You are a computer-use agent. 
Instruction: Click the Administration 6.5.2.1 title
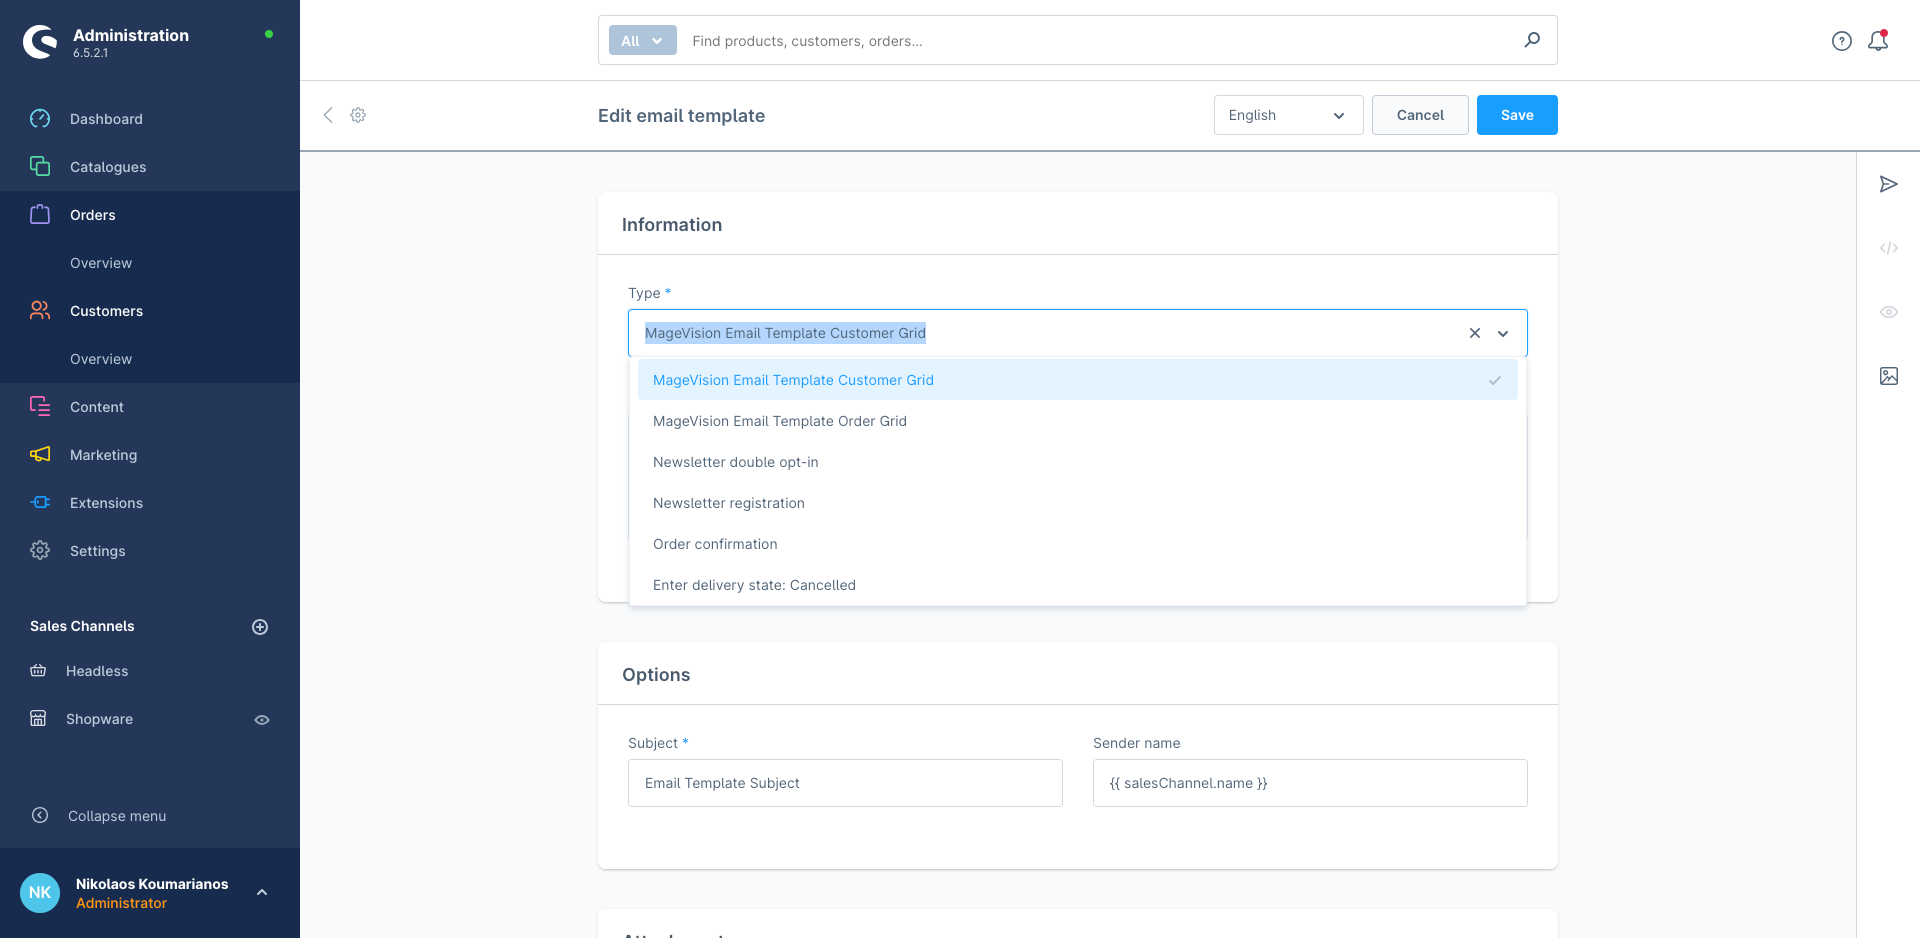tap(131, 42)
